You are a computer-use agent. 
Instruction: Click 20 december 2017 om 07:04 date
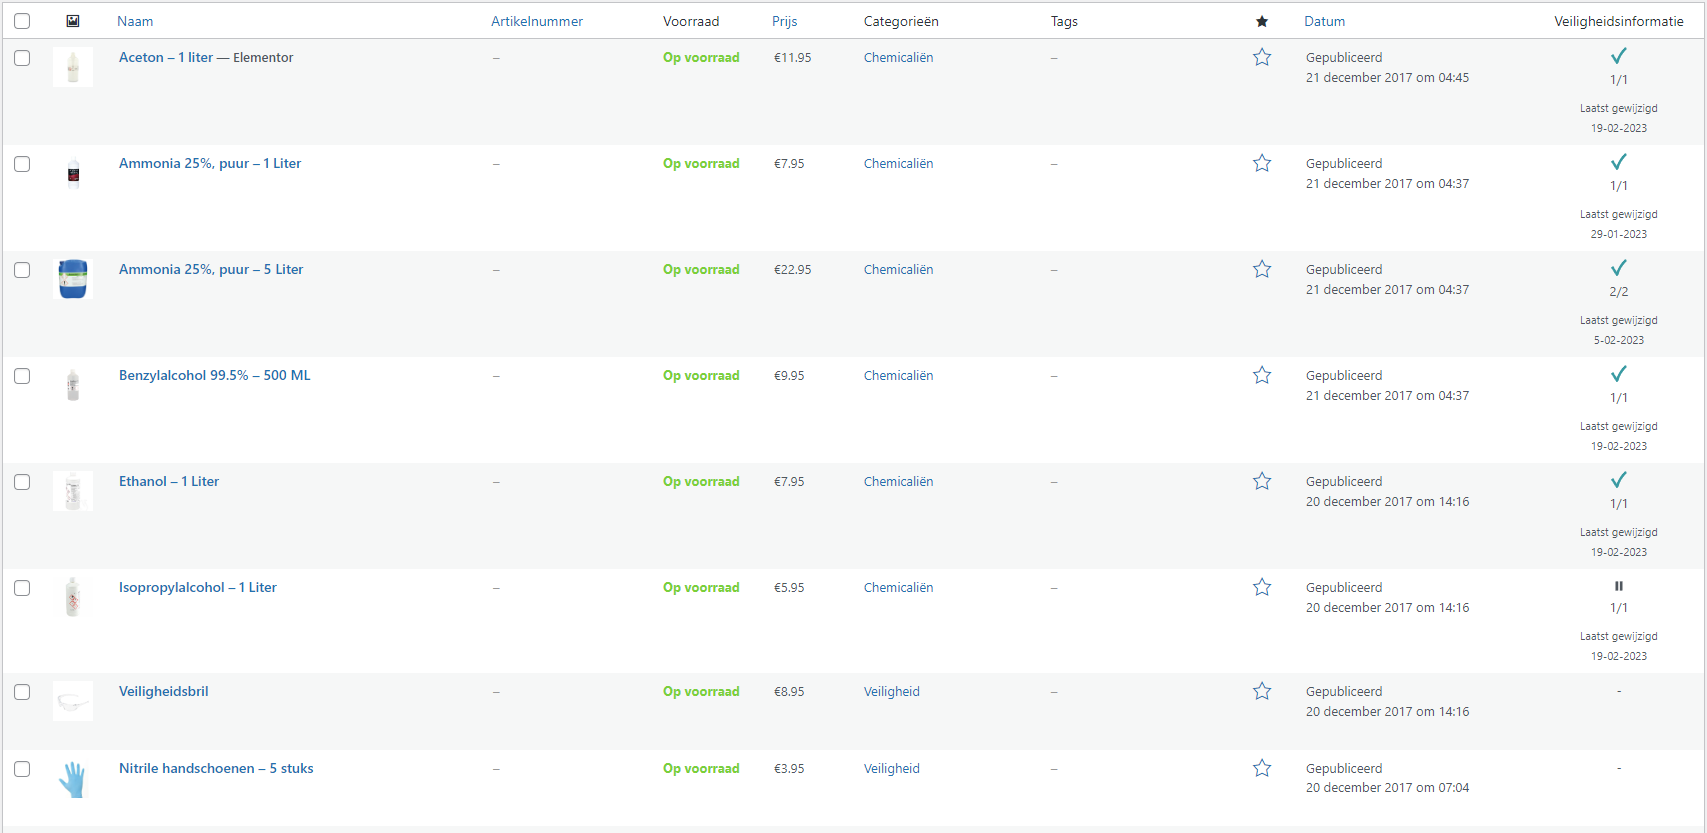[x=1387, y=787]
